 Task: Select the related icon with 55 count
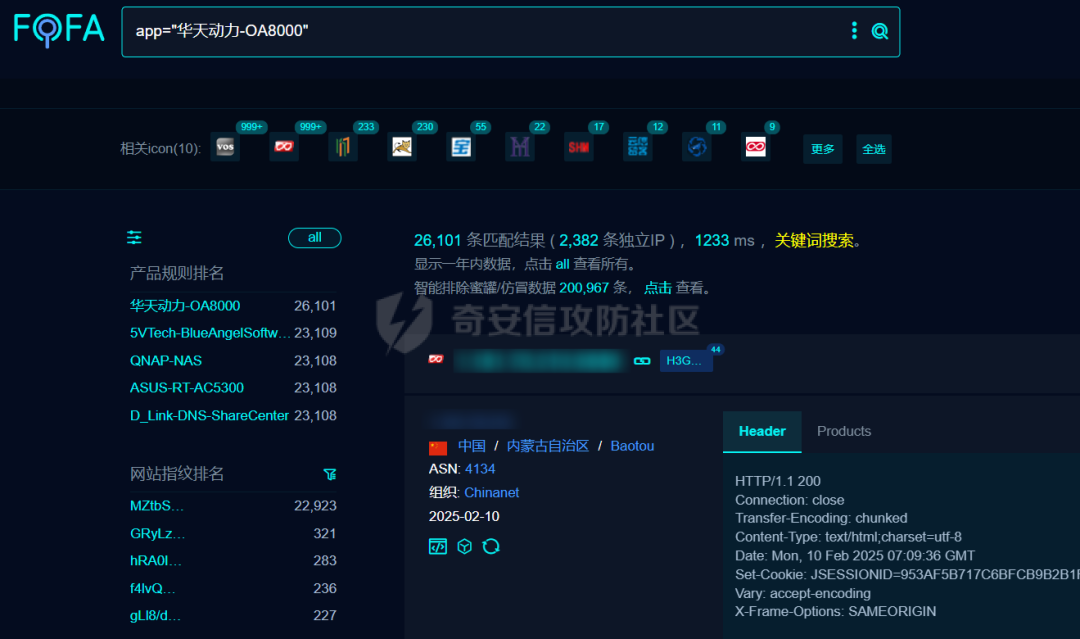[x=461, y=147]
